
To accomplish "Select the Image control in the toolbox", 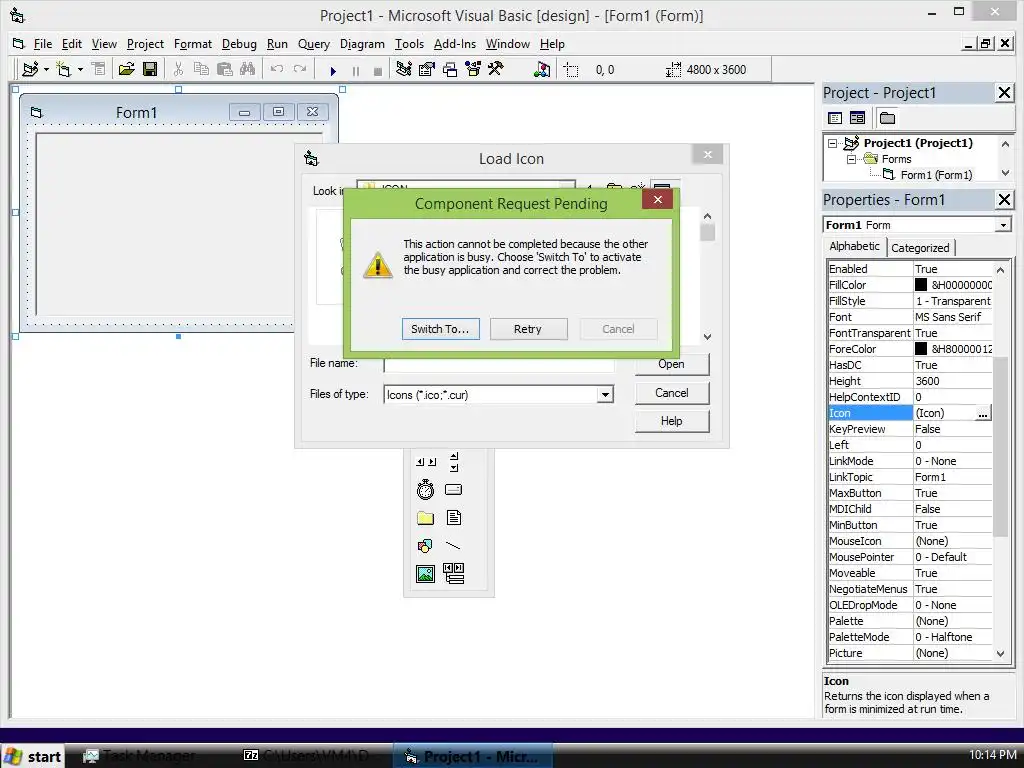I will (425, 573).
